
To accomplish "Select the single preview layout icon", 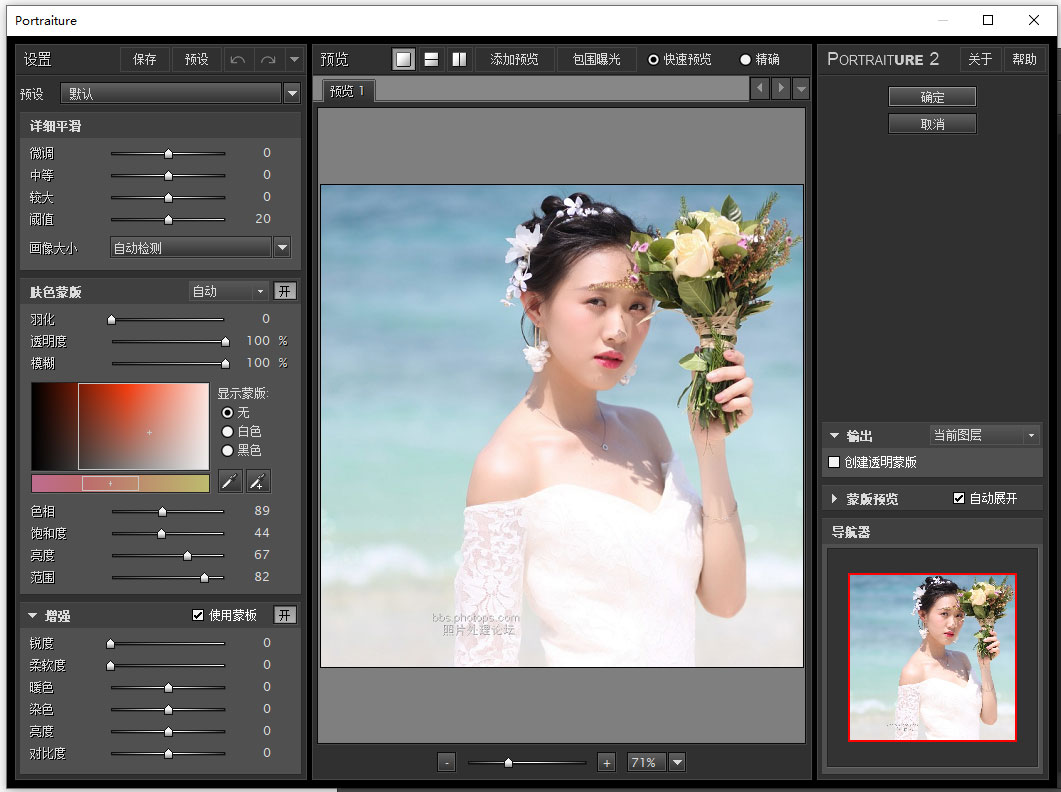I will click(x=402, y=58).
